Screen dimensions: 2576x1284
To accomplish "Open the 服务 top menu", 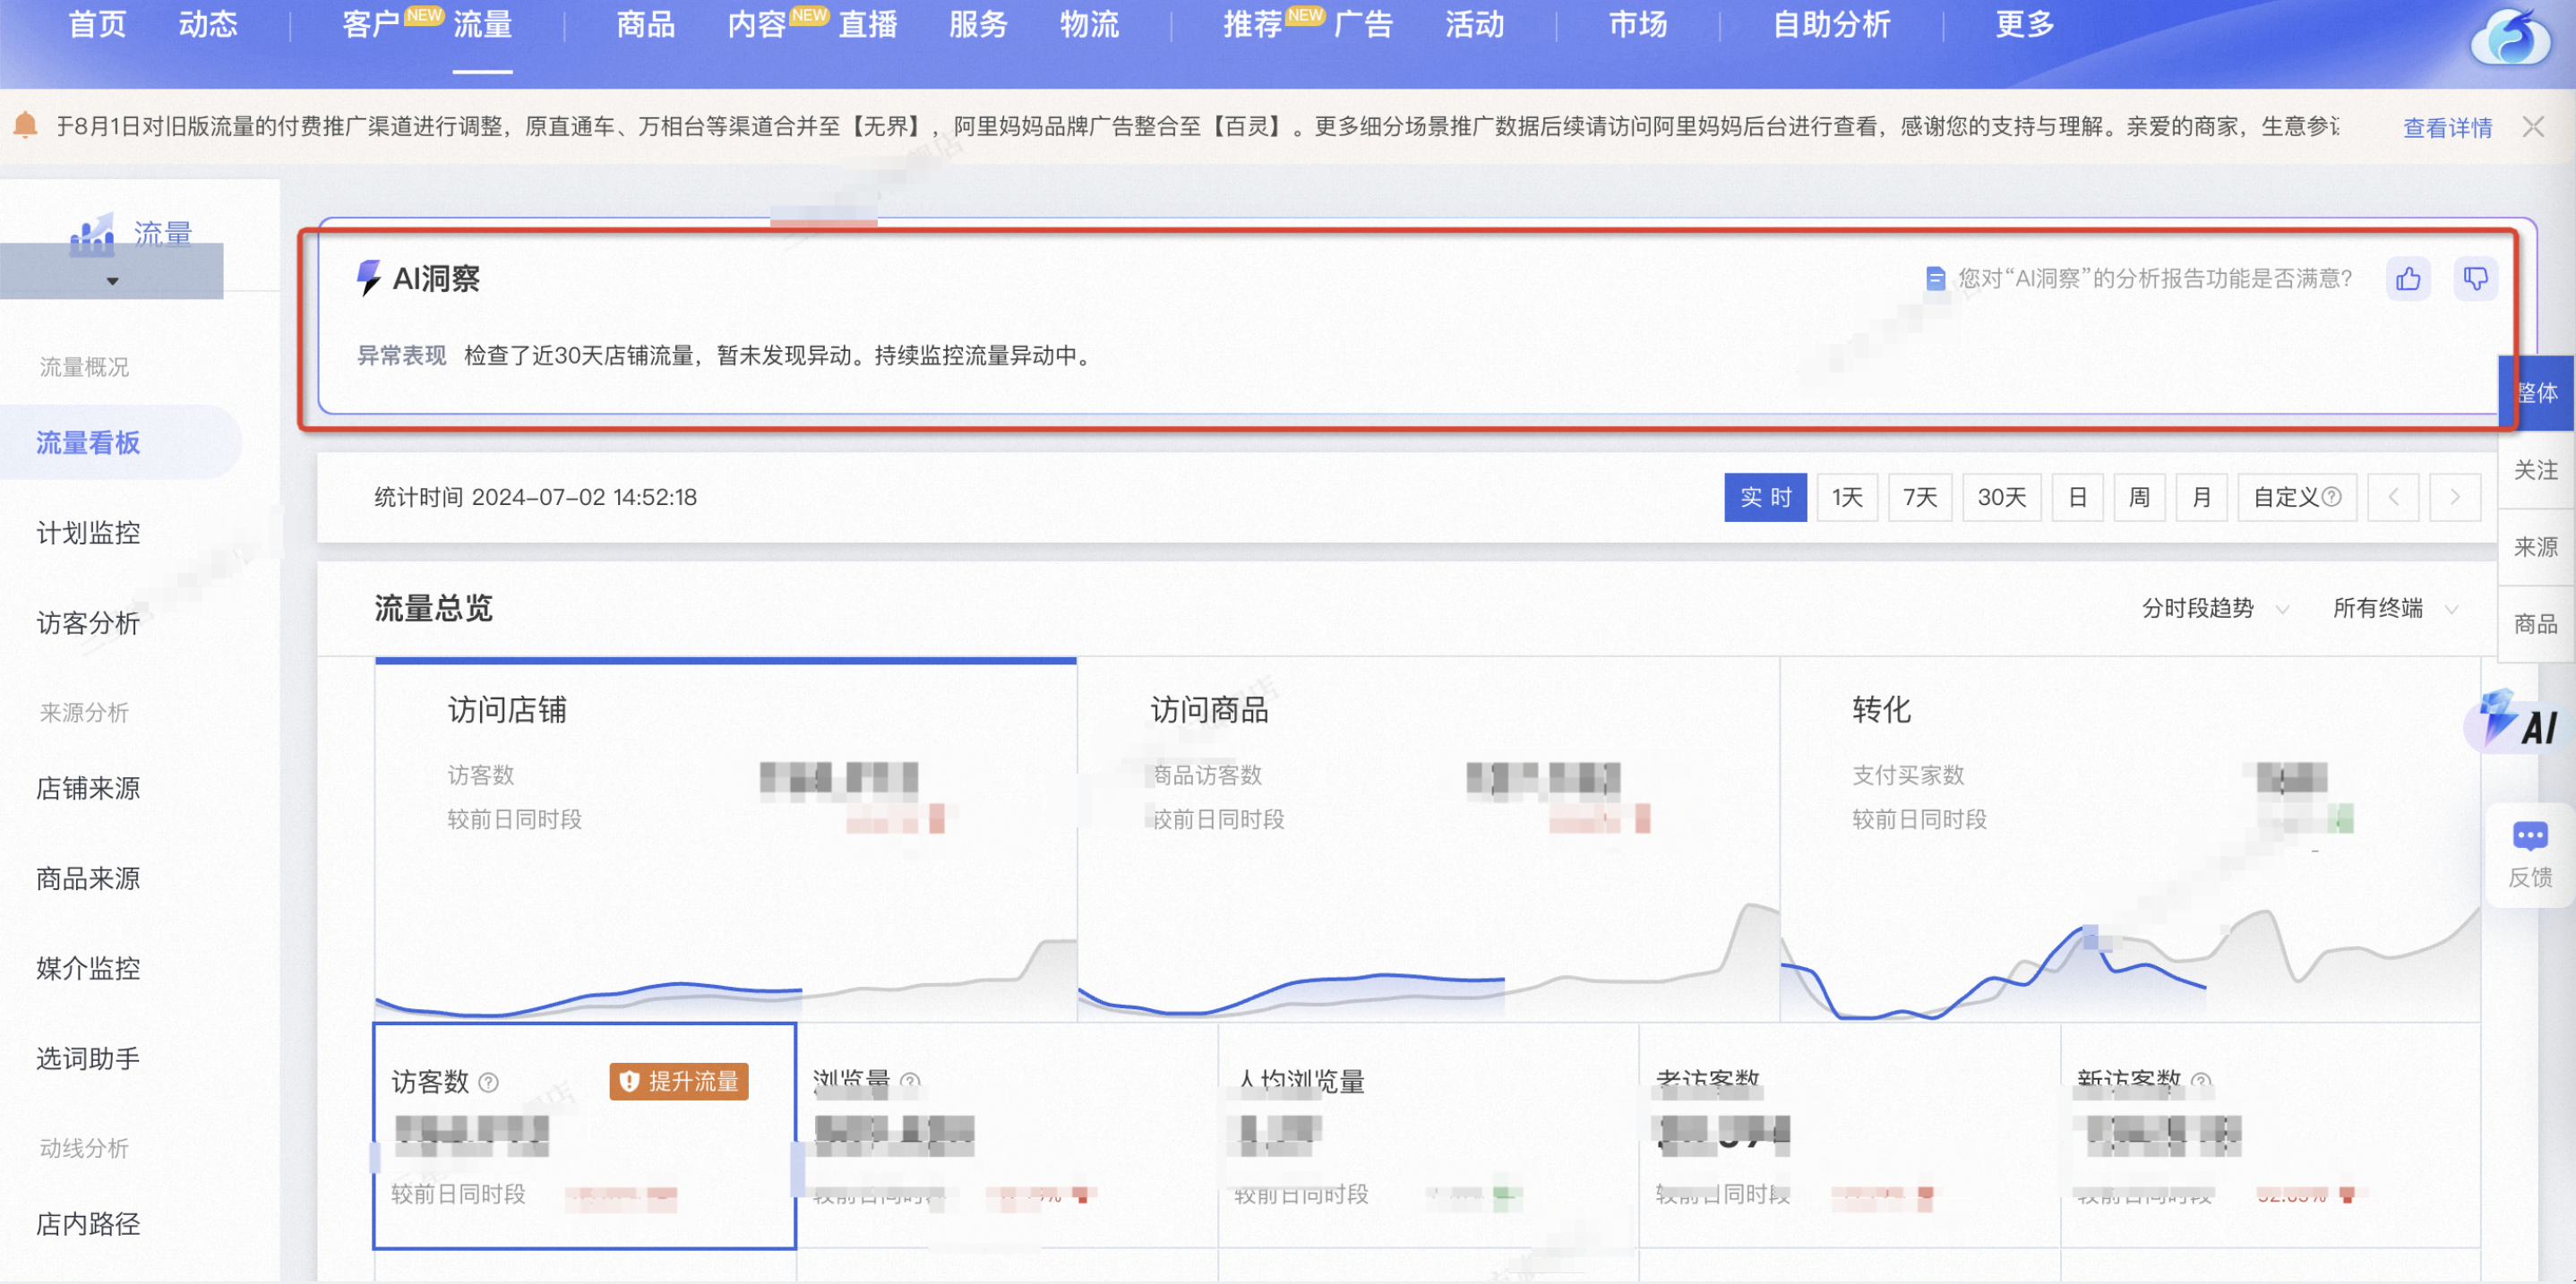I will click(x=978, y=24).
